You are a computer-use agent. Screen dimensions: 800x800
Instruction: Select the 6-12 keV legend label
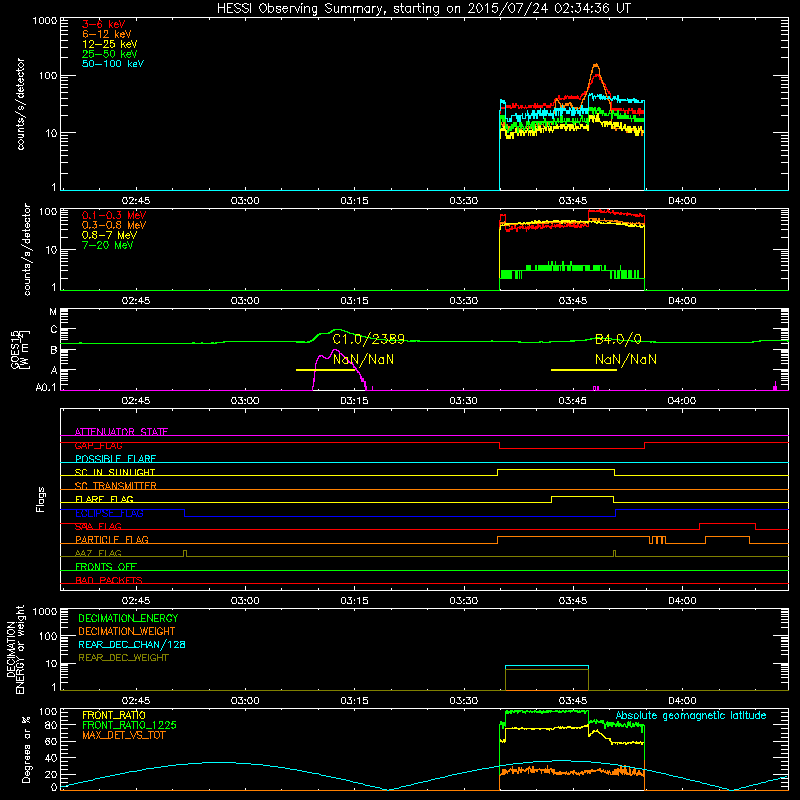coord(107,34)
